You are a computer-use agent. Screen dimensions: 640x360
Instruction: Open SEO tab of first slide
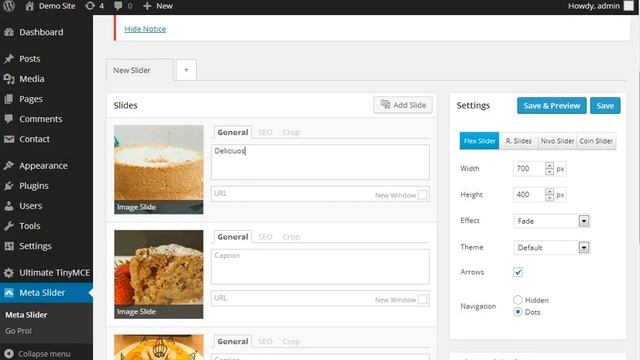(265, 132)
